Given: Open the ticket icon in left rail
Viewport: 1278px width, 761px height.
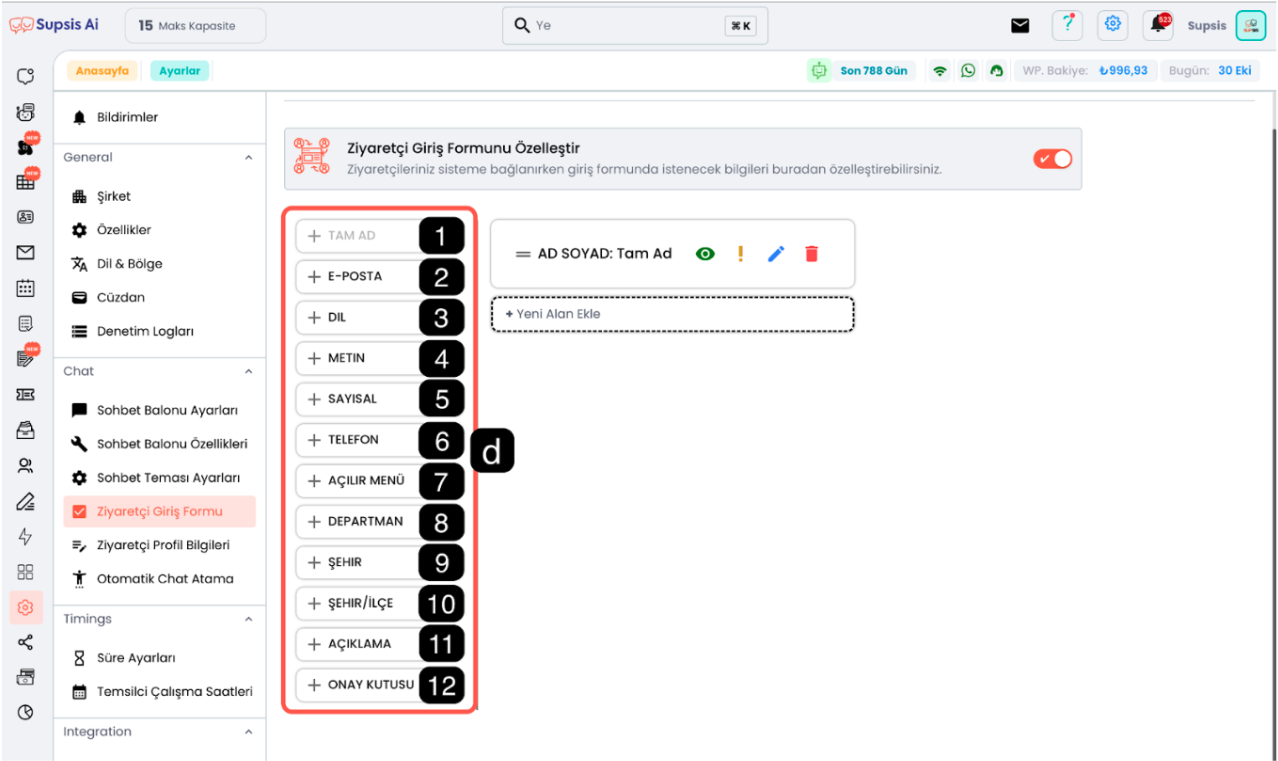Looking at the screenshot, I should pyautogui.click(x=26, y=394).
